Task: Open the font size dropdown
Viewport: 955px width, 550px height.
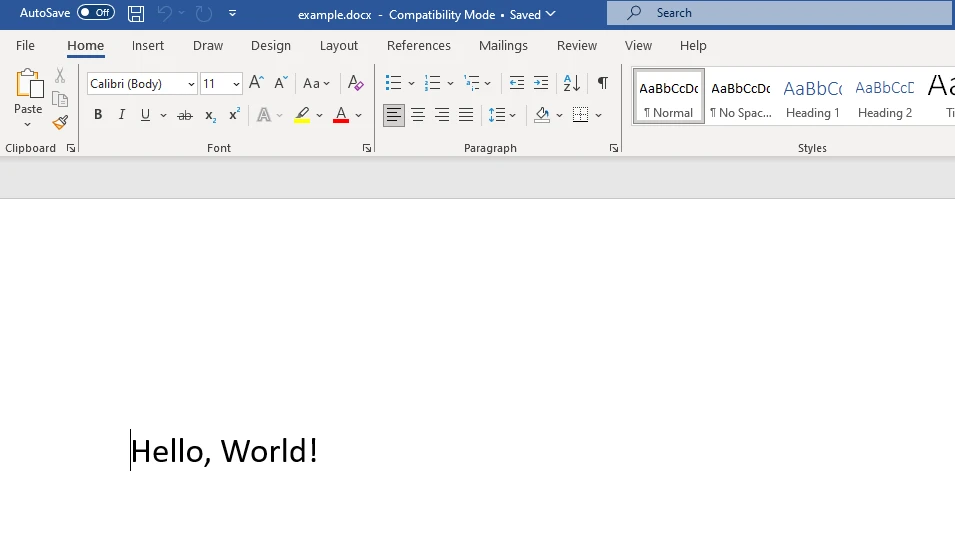Action: pyautogui.click(x=236, y=84)
